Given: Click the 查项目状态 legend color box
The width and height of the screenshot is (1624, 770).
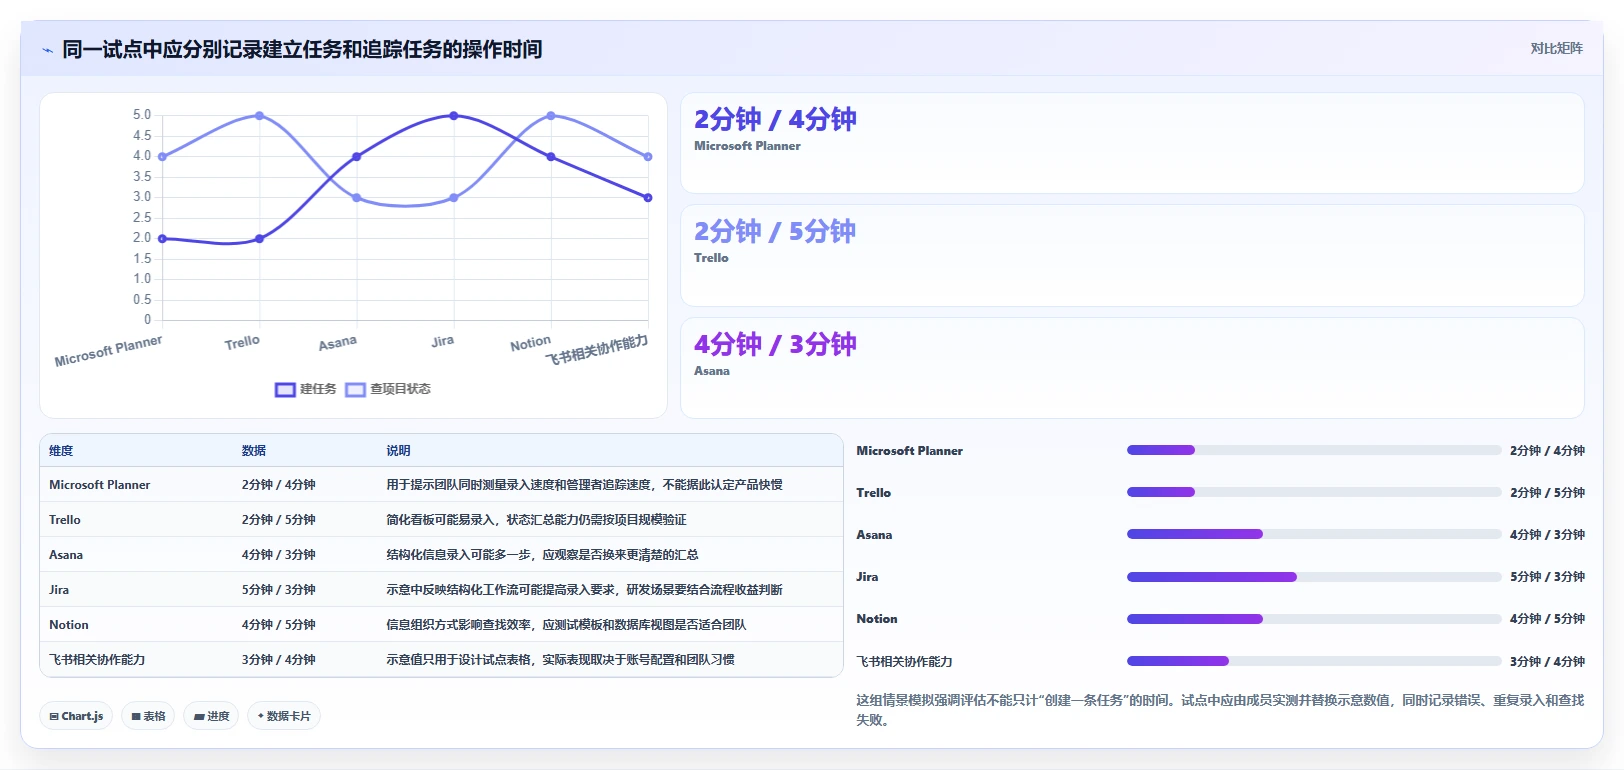Looking at the screenshot, I should point(355,390).
